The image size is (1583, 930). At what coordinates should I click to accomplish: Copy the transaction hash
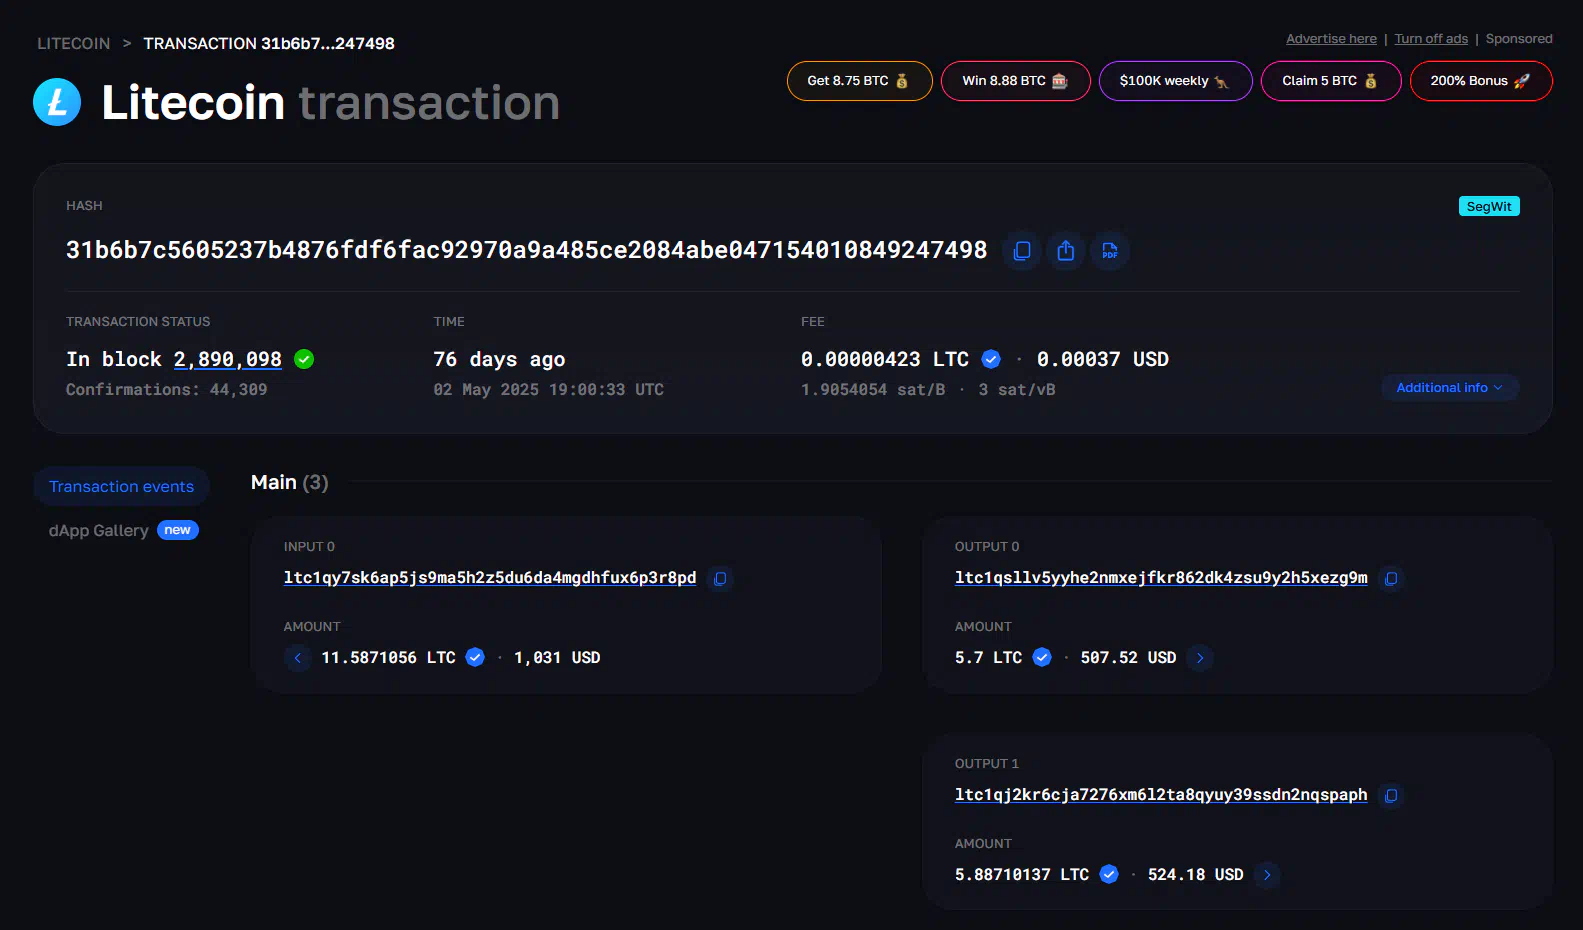[1022, 251]
